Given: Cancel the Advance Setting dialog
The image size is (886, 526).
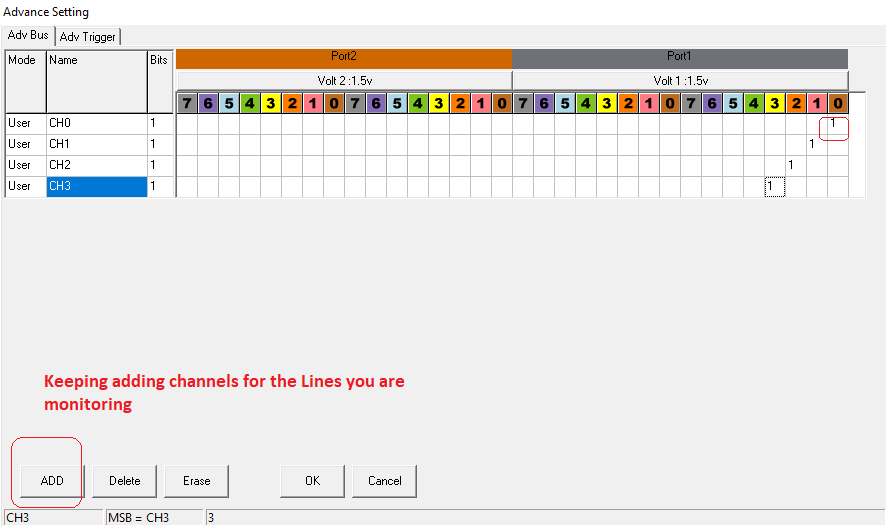Looking at the screenshot, I should [x=384, y=481].
